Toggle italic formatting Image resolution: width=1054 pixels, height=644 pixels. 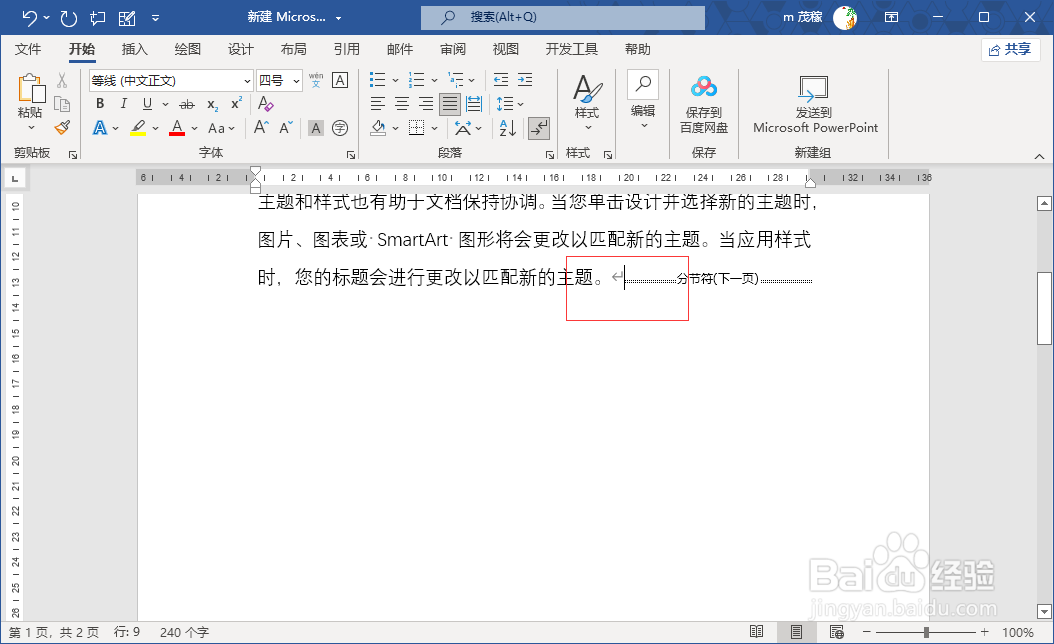pos(124,104)
